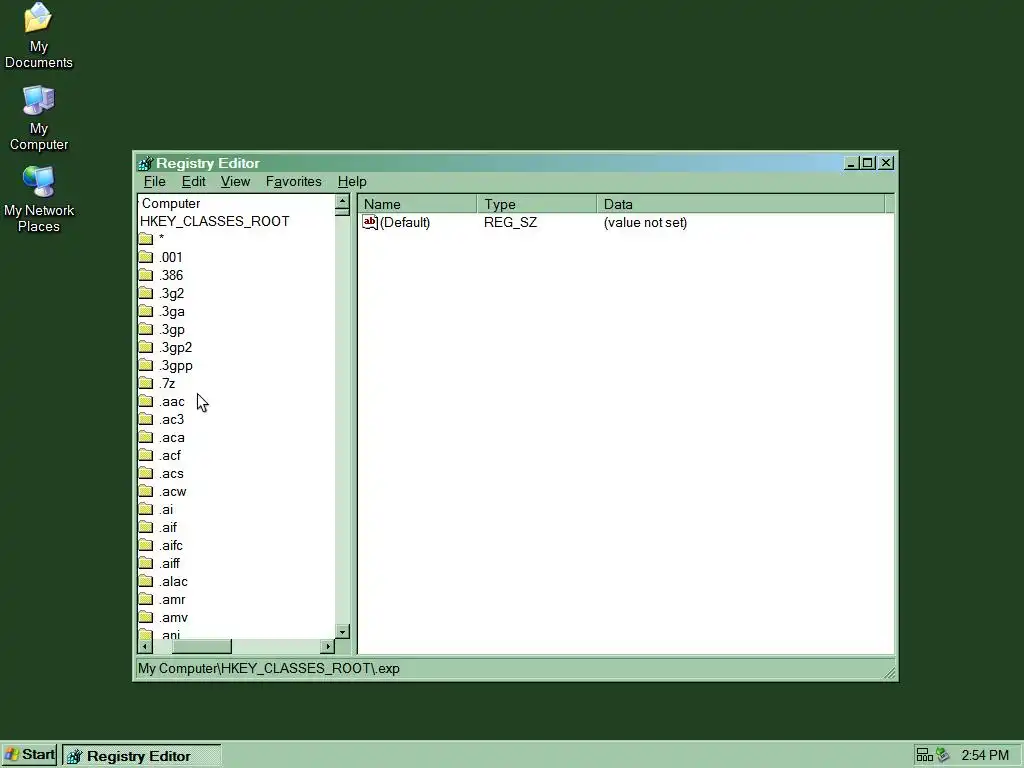
Task: Click the folder icon next to .3g2
Action: click(x=146, y=293)
